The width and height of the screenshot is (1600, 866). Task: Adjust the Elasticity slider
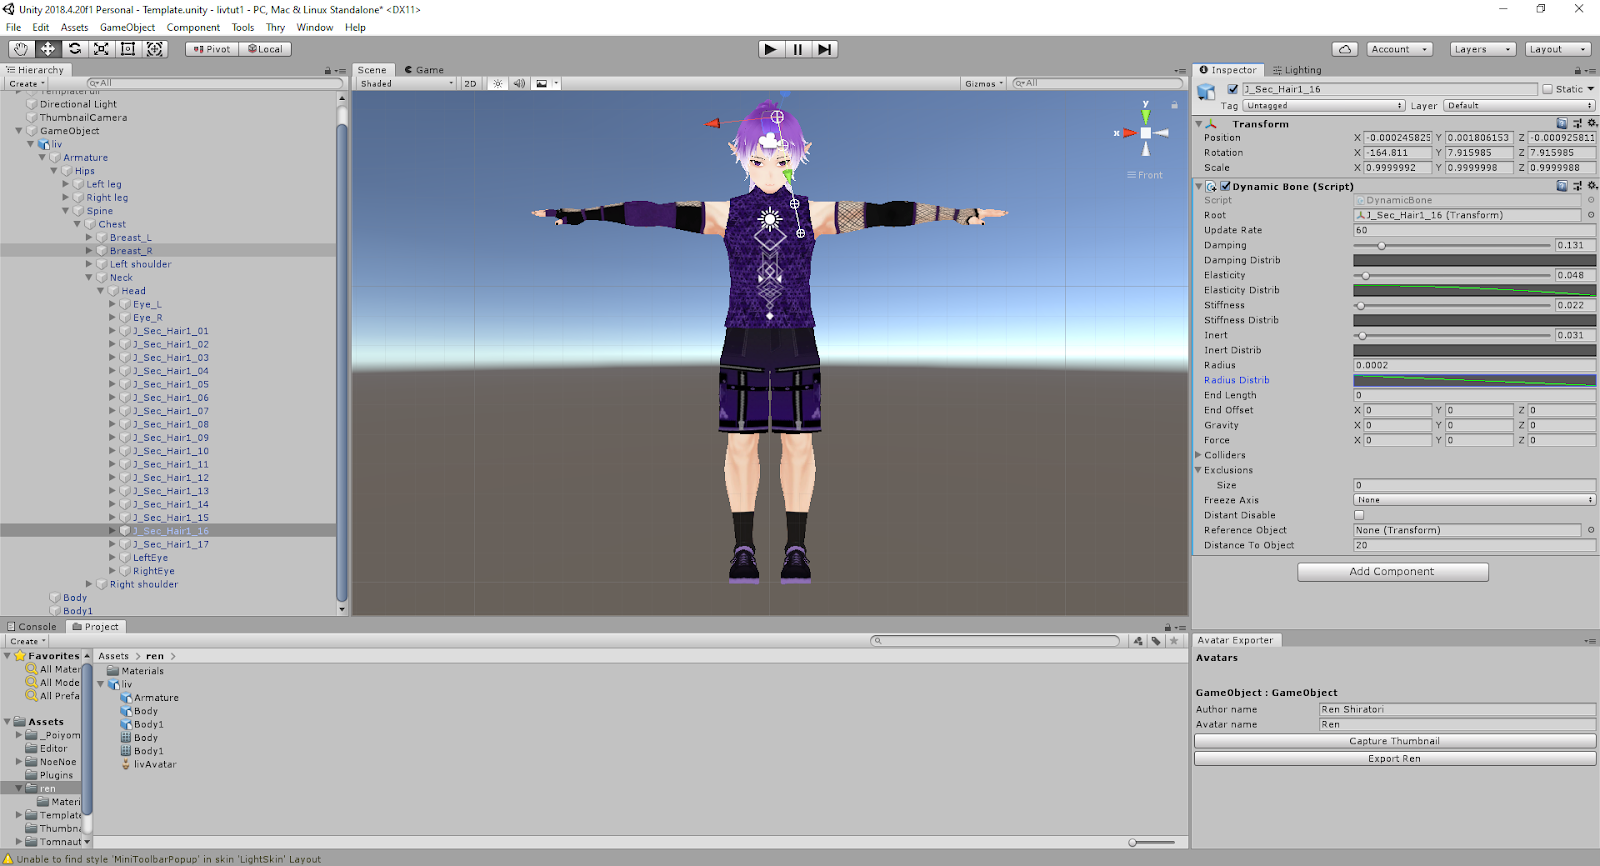click(1452, 275)
